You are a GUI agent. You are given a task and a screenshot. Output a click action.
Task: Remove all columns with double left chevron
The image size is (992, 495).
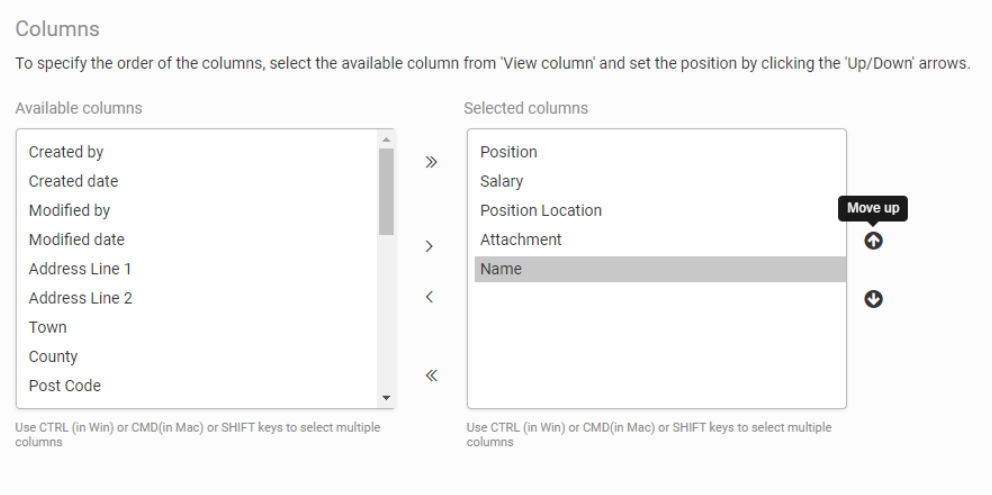tap(431, 376)
